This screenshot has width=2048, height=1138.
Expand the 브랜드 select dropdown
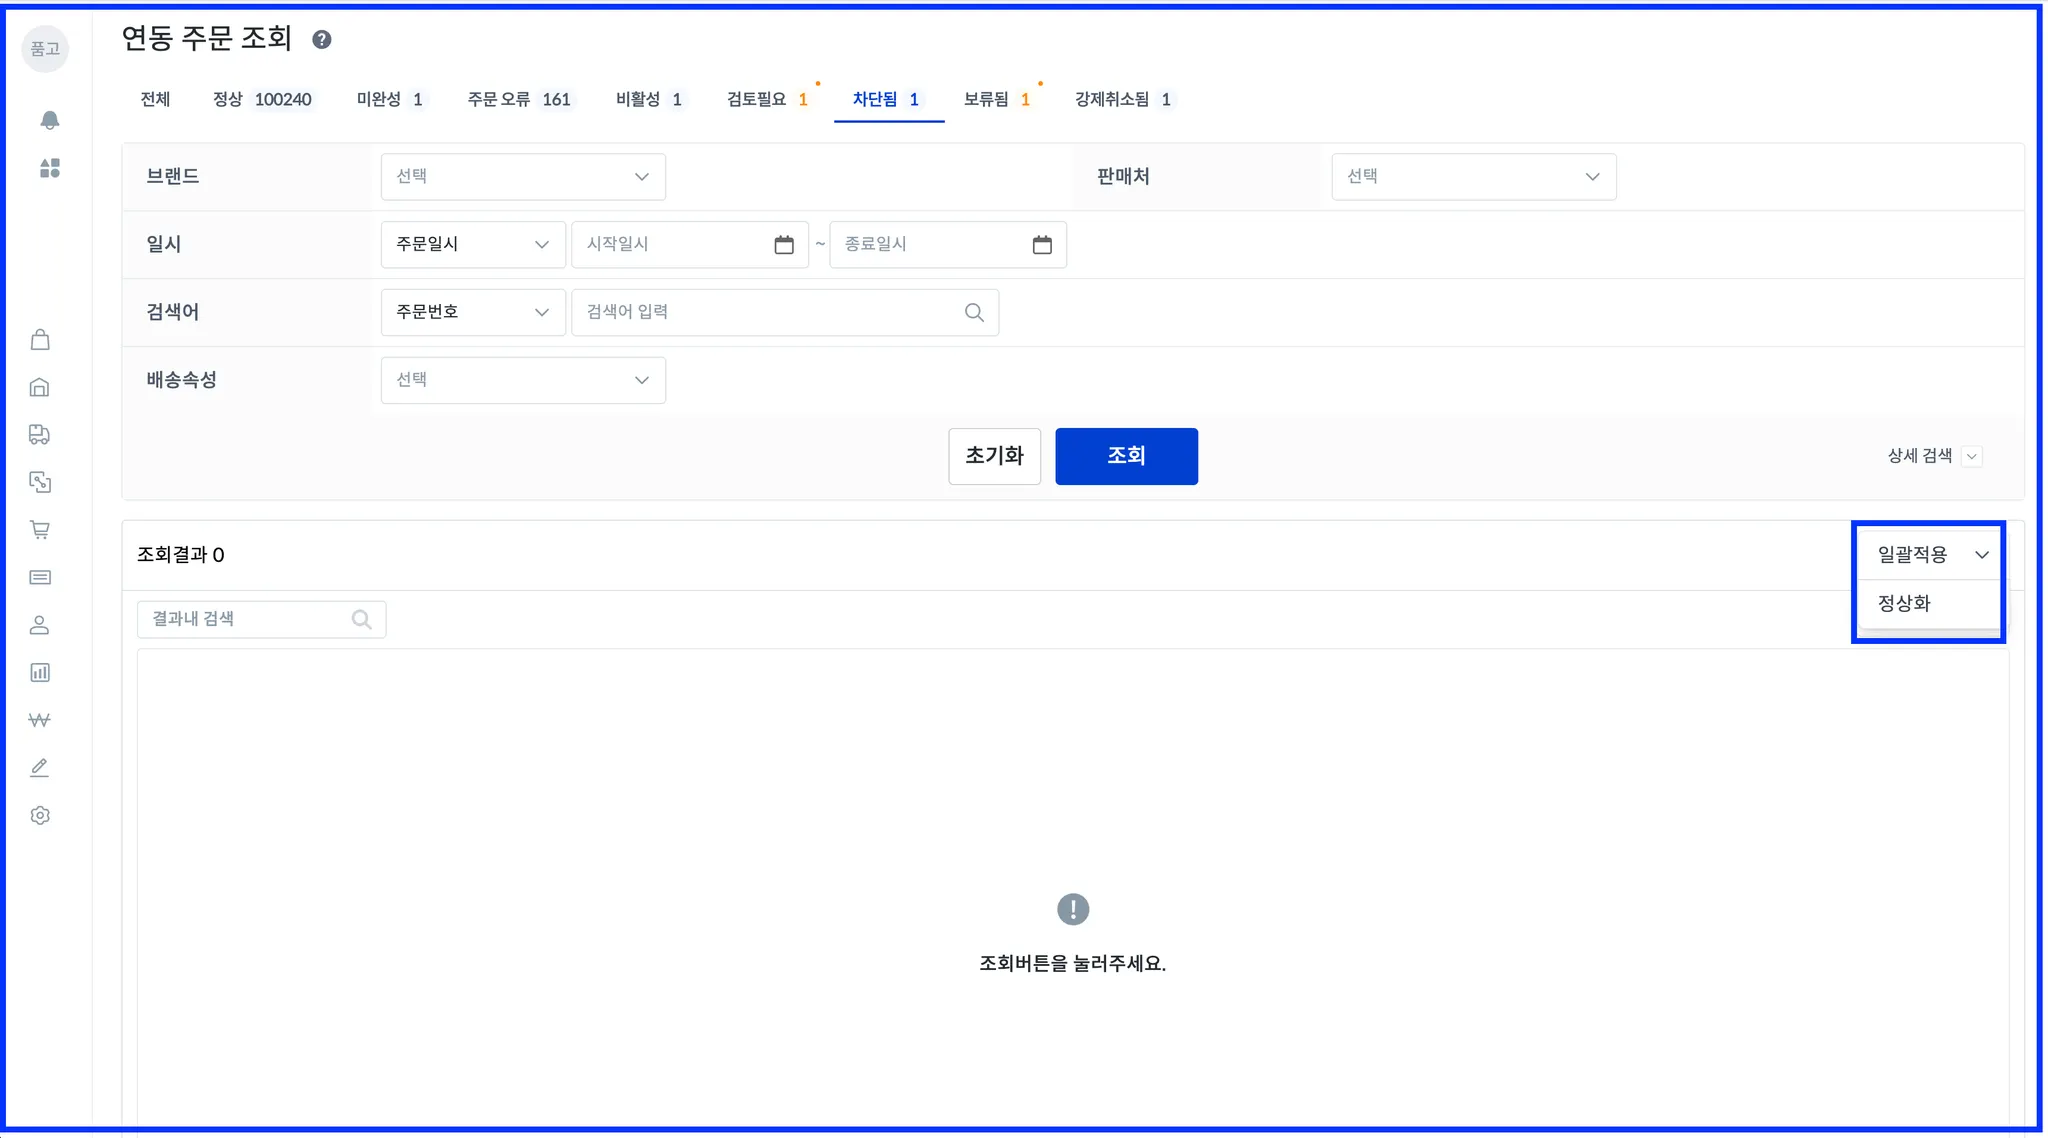point(523,177)
